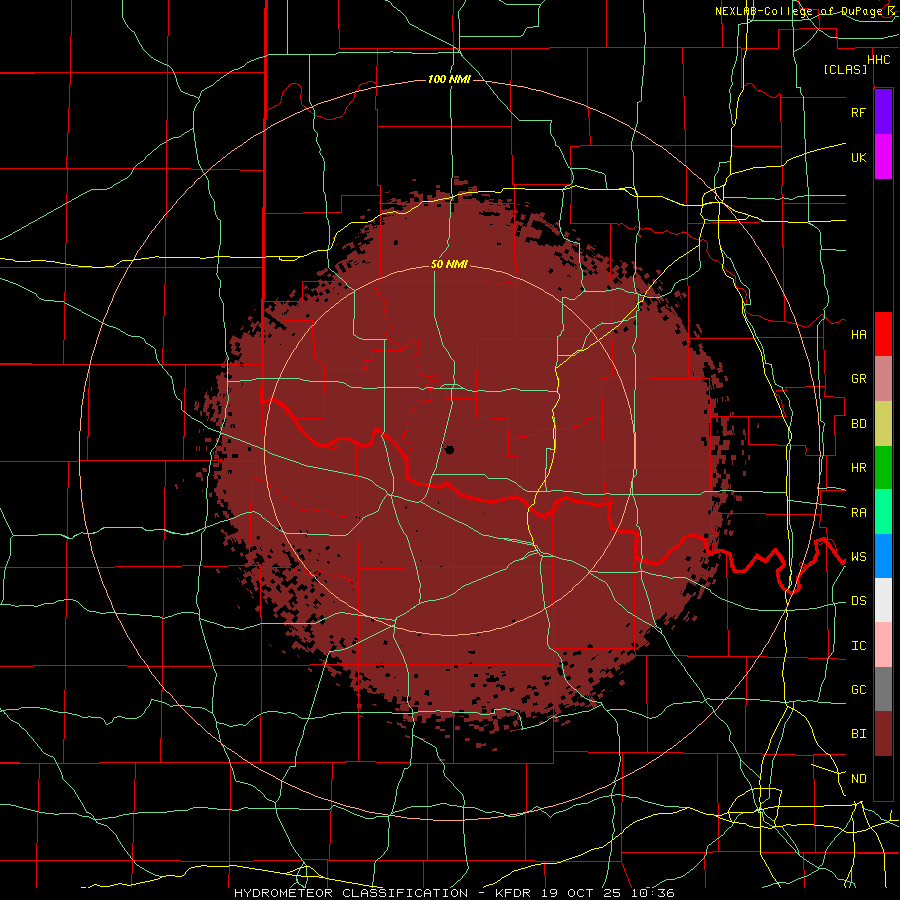Click the HYDROMETEOR CLASSIFICATION title text

tap(351, 893)
